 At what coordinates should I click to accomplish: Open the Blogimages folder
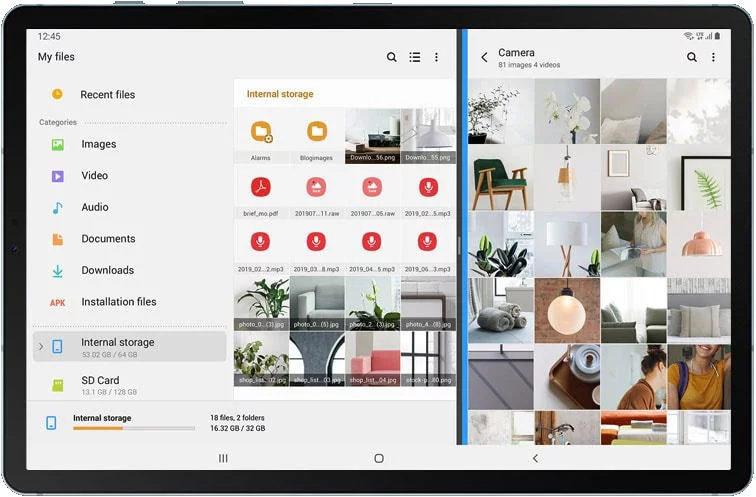317,132
